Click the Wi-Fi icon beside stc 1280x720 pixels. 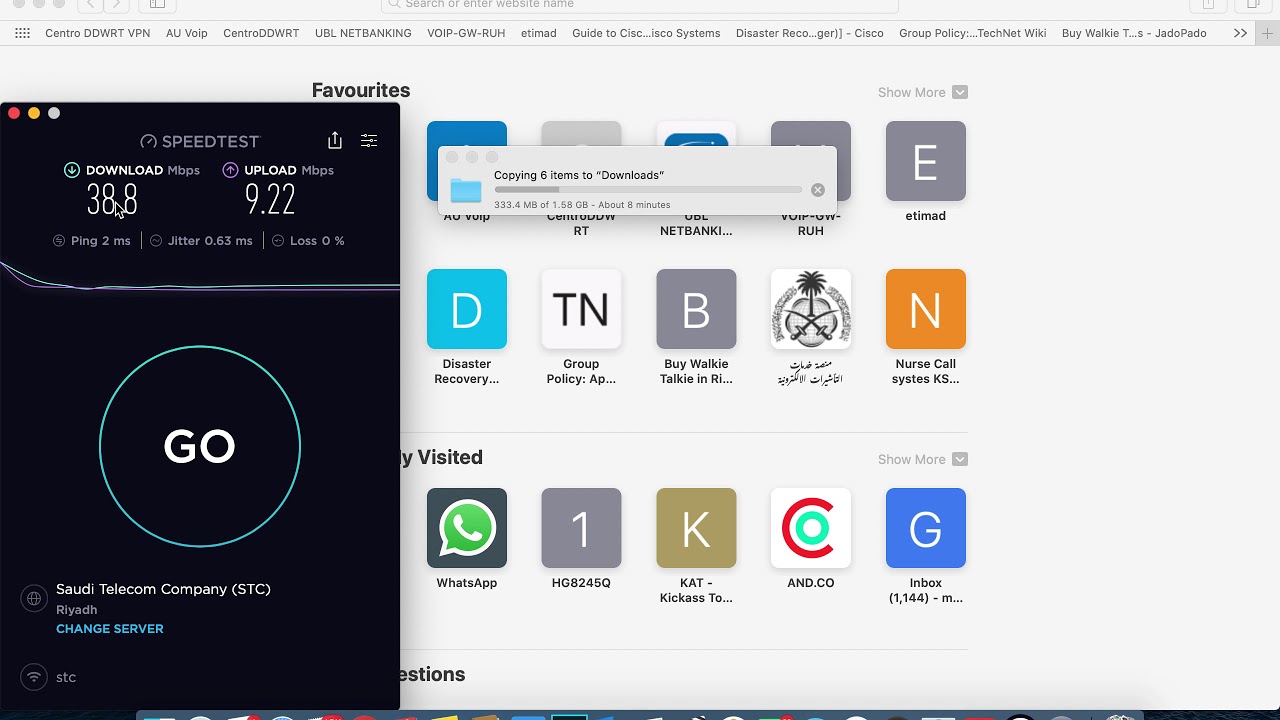coord(34,677)
